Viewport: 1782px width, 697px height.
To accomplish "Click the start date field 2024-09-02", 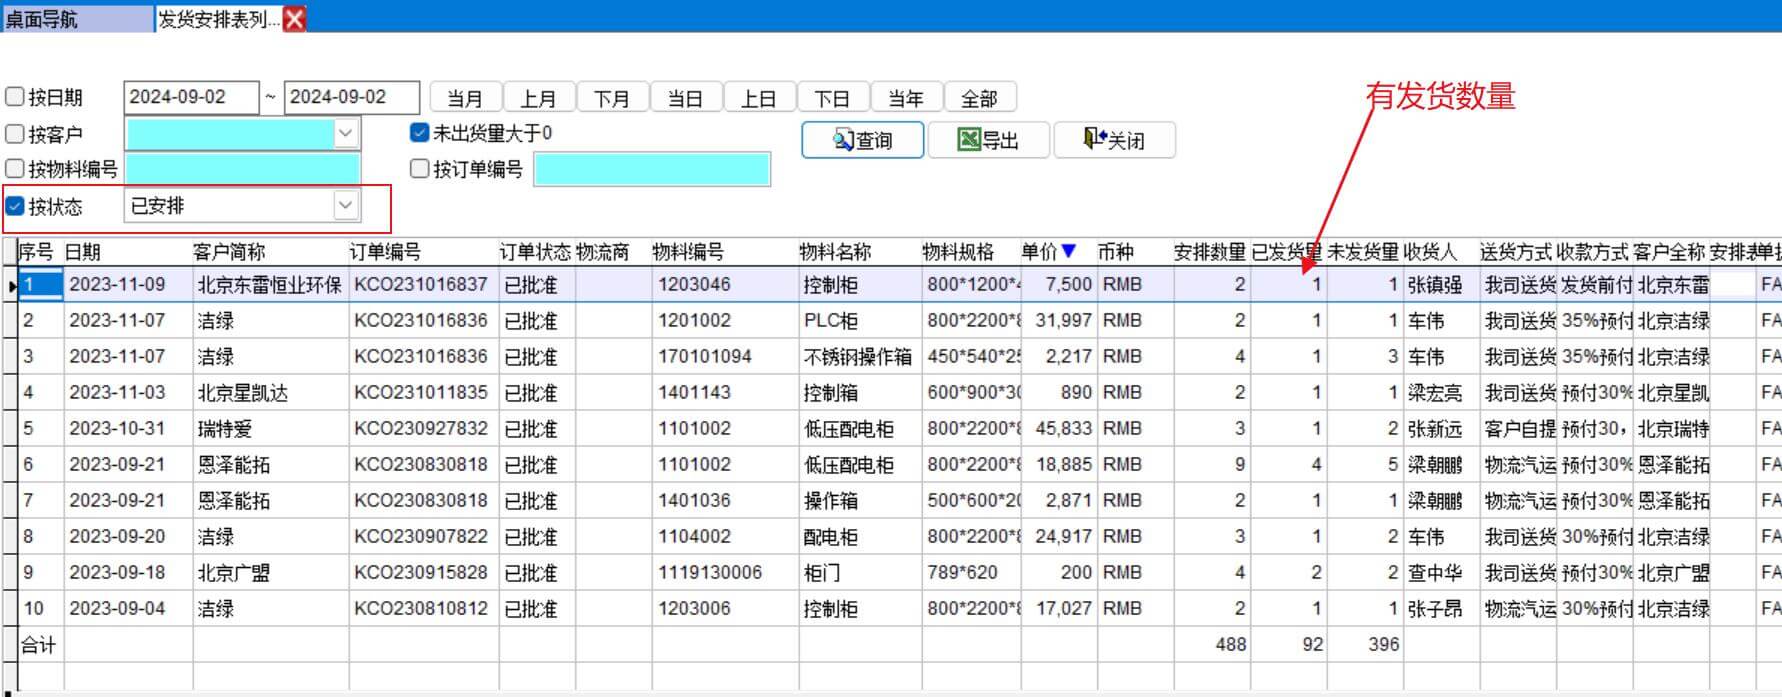I will (190, 97).
